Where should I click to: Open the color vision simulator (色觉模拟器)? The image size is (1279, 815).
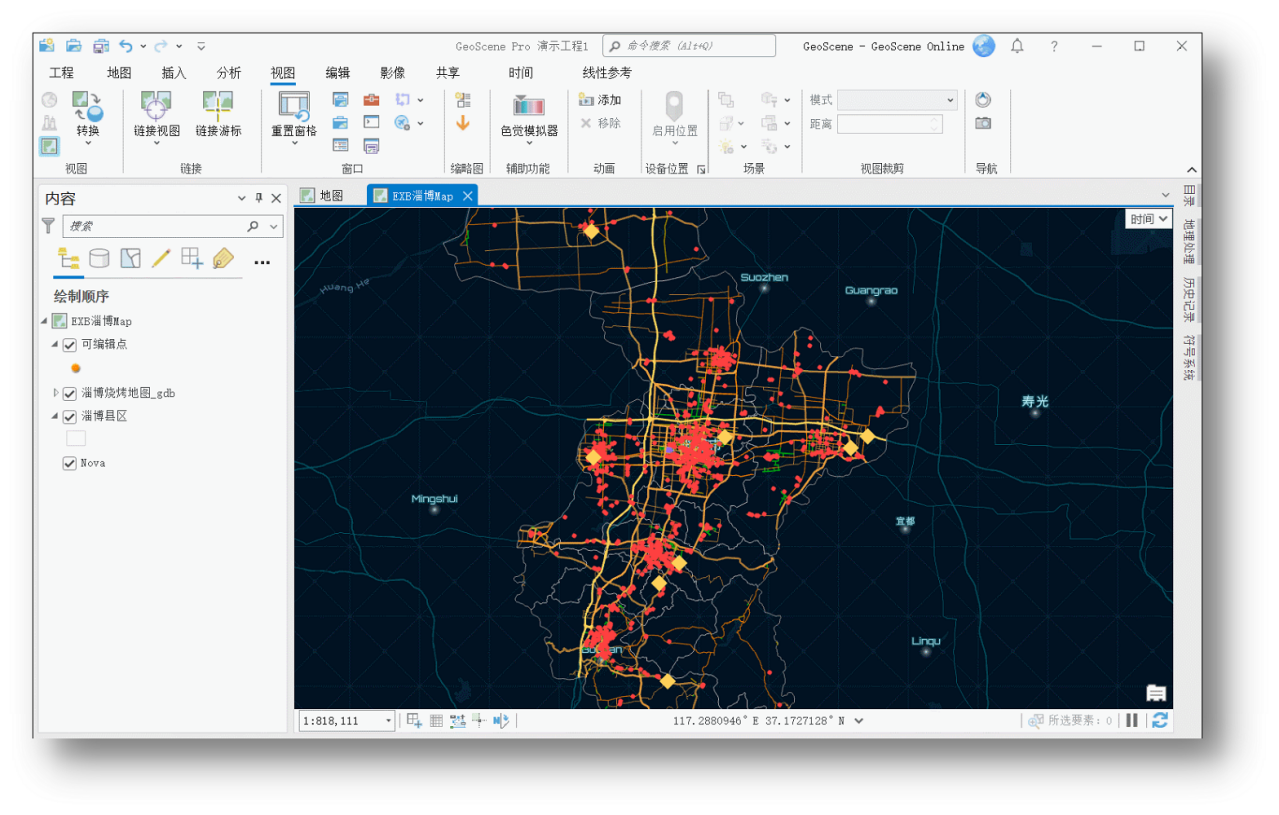(528, 106)
